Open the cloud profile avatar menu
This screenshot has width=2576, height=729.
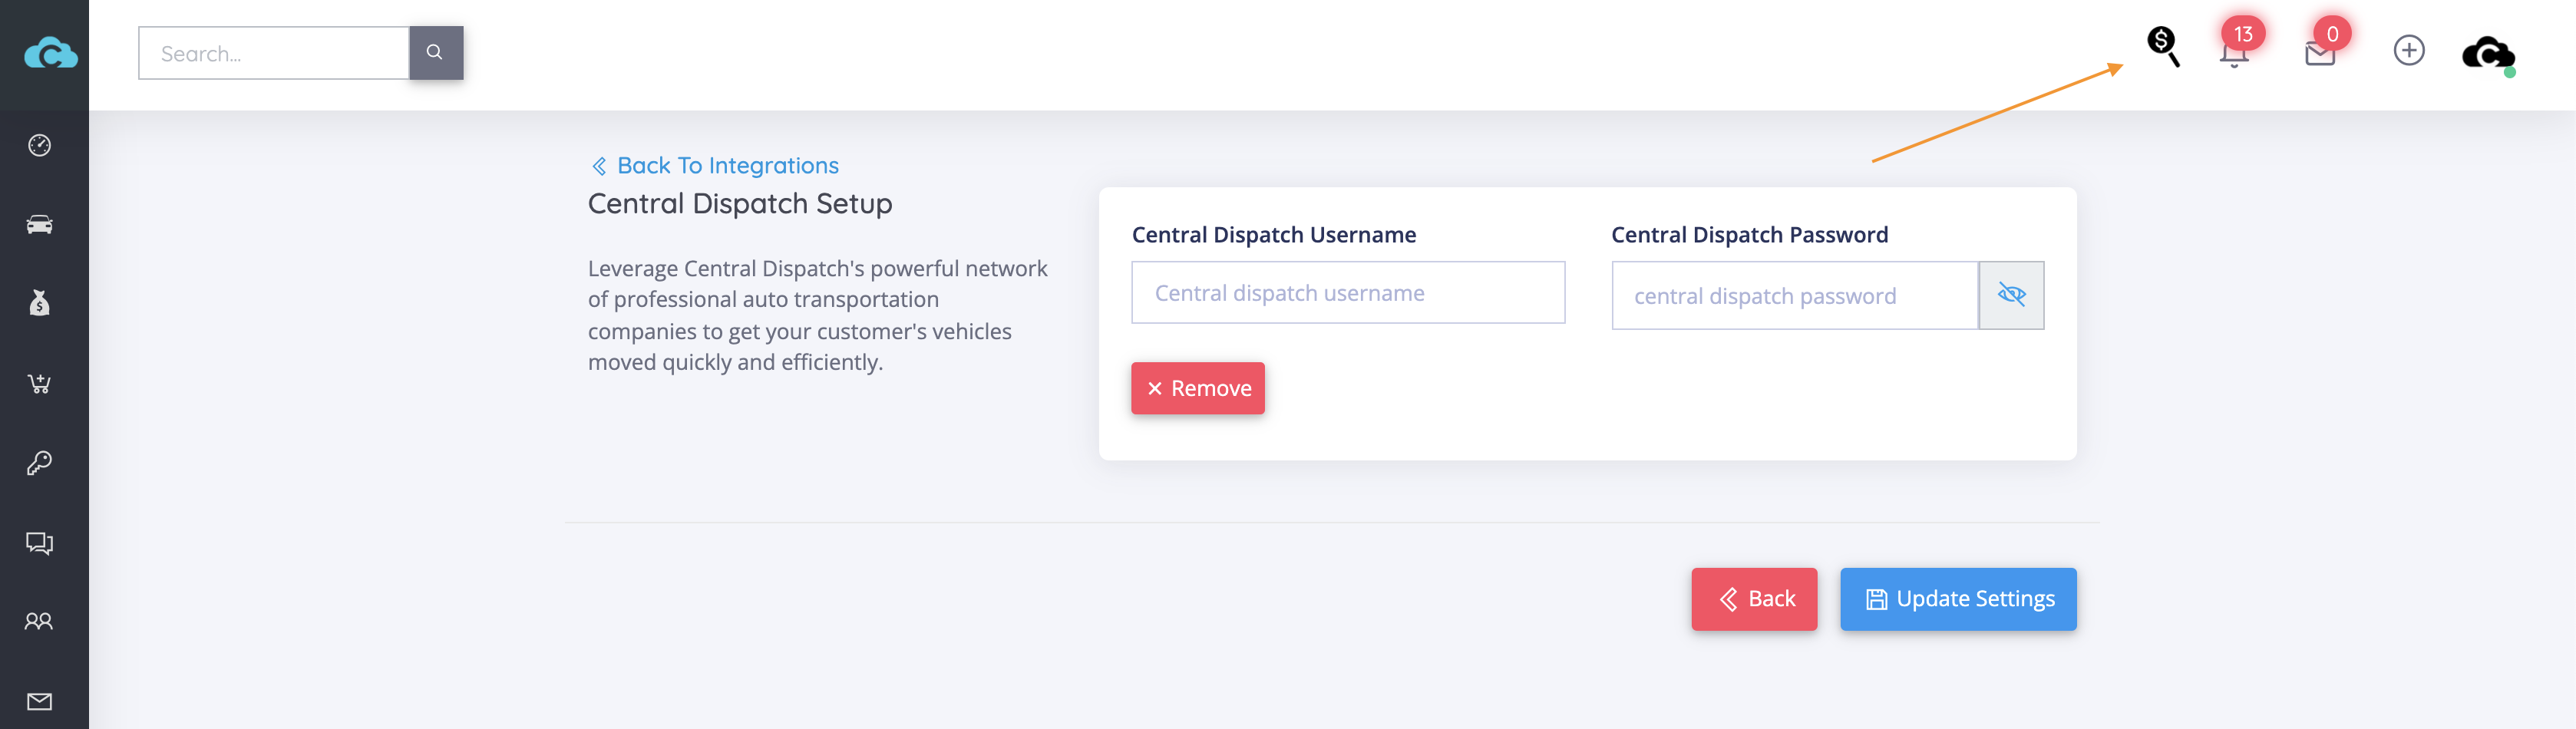click(x=2488, y=54)
